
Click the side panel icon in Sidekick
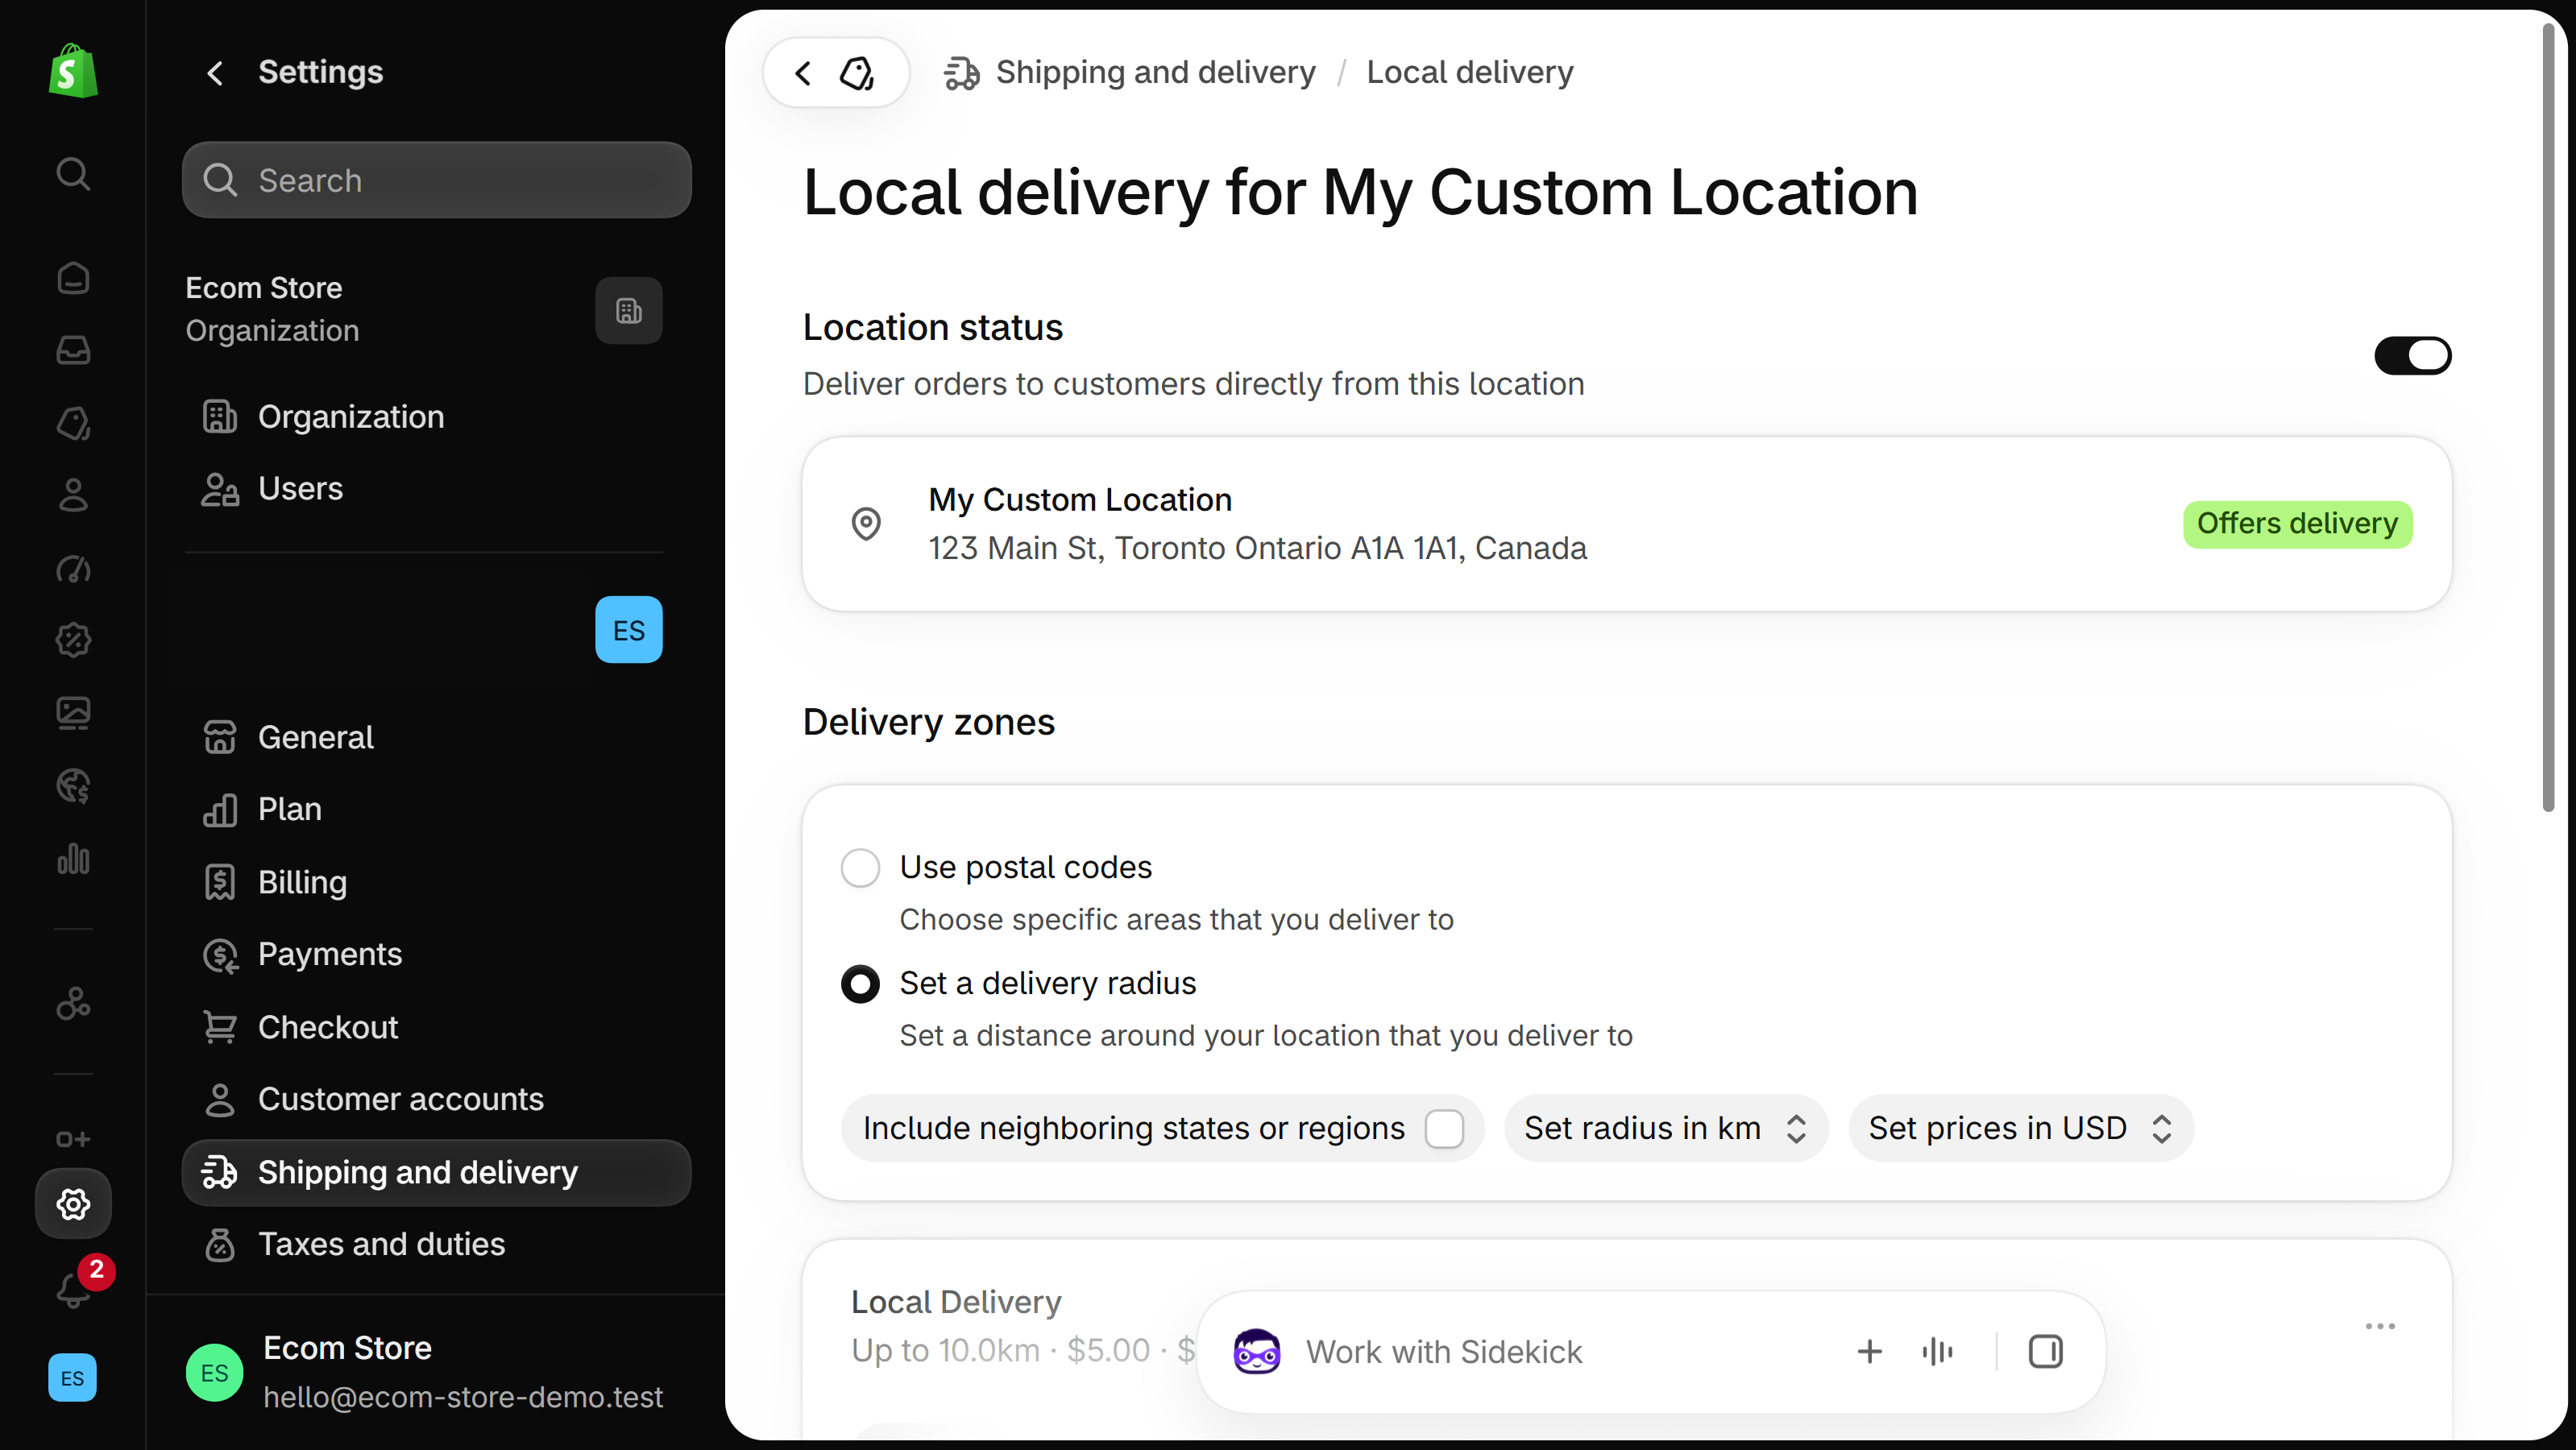(x=2046, y=1352)
